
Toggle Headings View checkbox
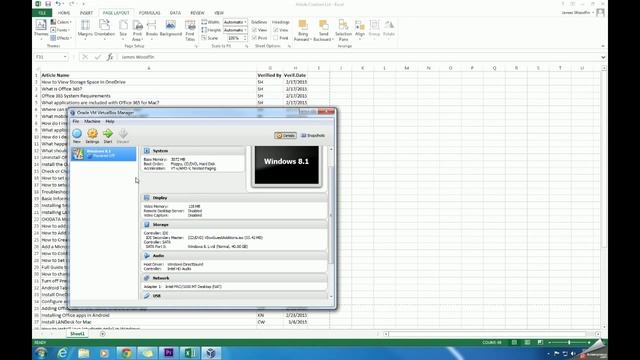click(276, 30)
